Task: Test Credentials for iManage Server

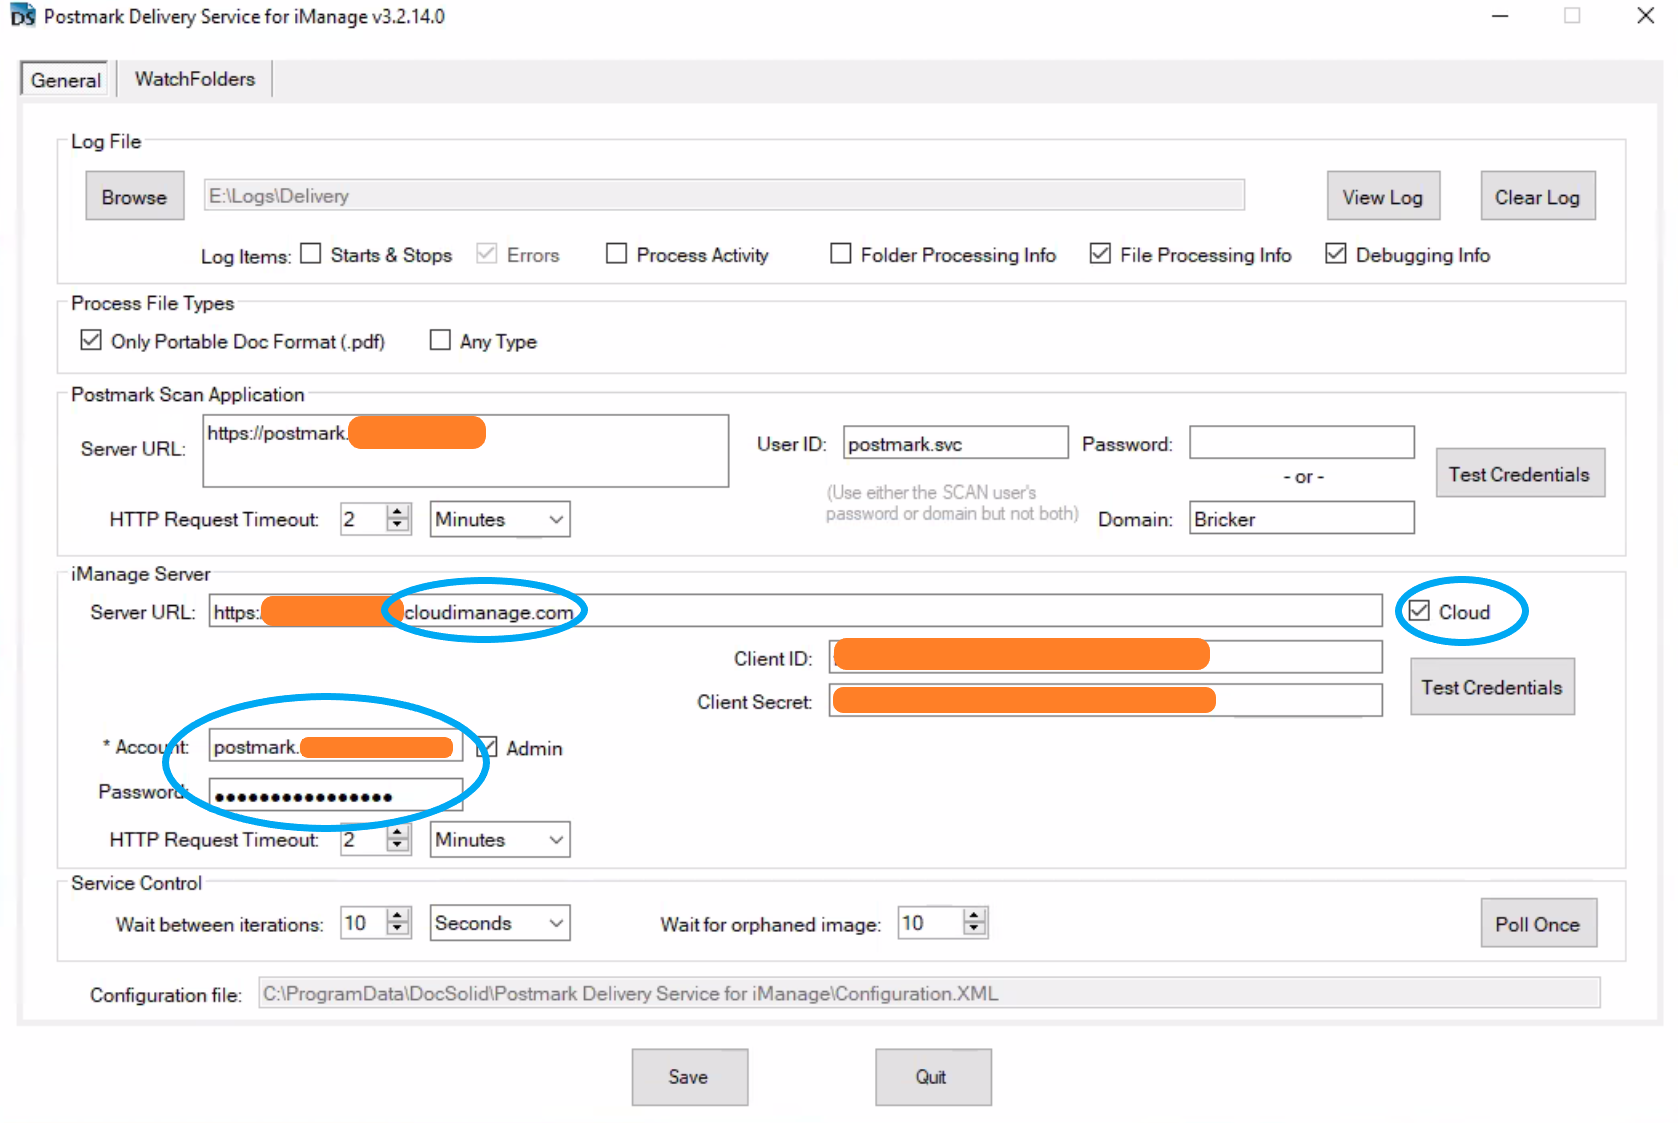Action: (x=1492, y=687)
